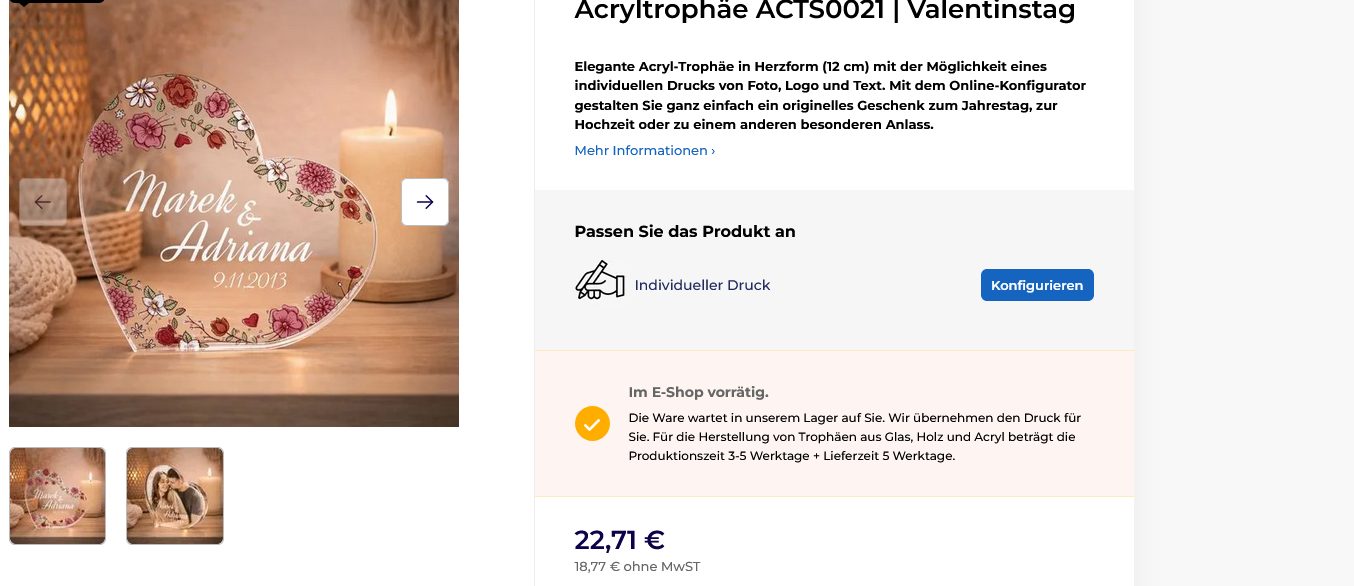Click the Passen Sie das Produkt an heading

[684, 231]
